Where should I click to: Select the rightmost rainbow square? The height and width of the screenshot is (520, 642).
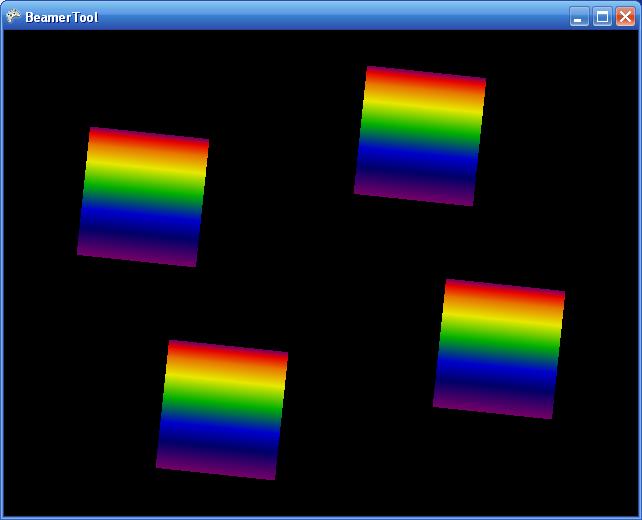499,349
